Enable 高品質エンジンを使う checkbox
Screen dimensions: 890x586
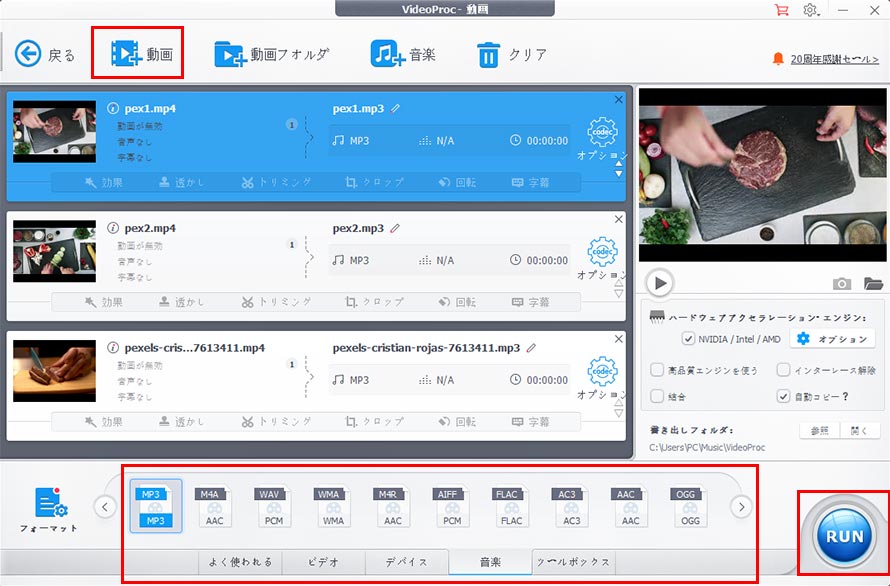(x=657, y=370)
